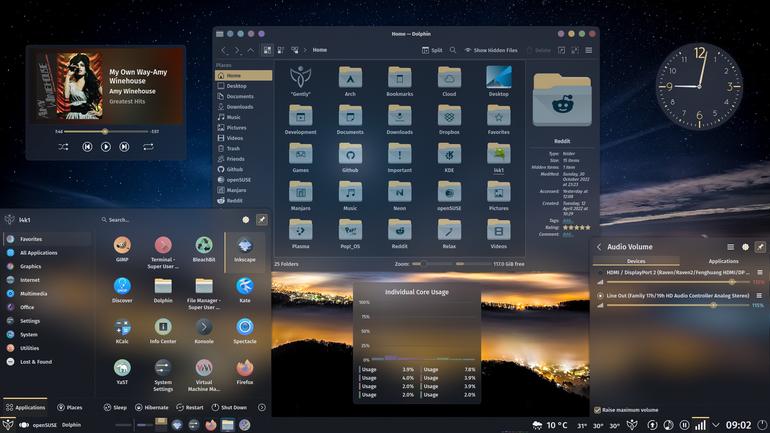
Task: Open Inkscape in the application launcher
Action: click(x=245, y=249)
